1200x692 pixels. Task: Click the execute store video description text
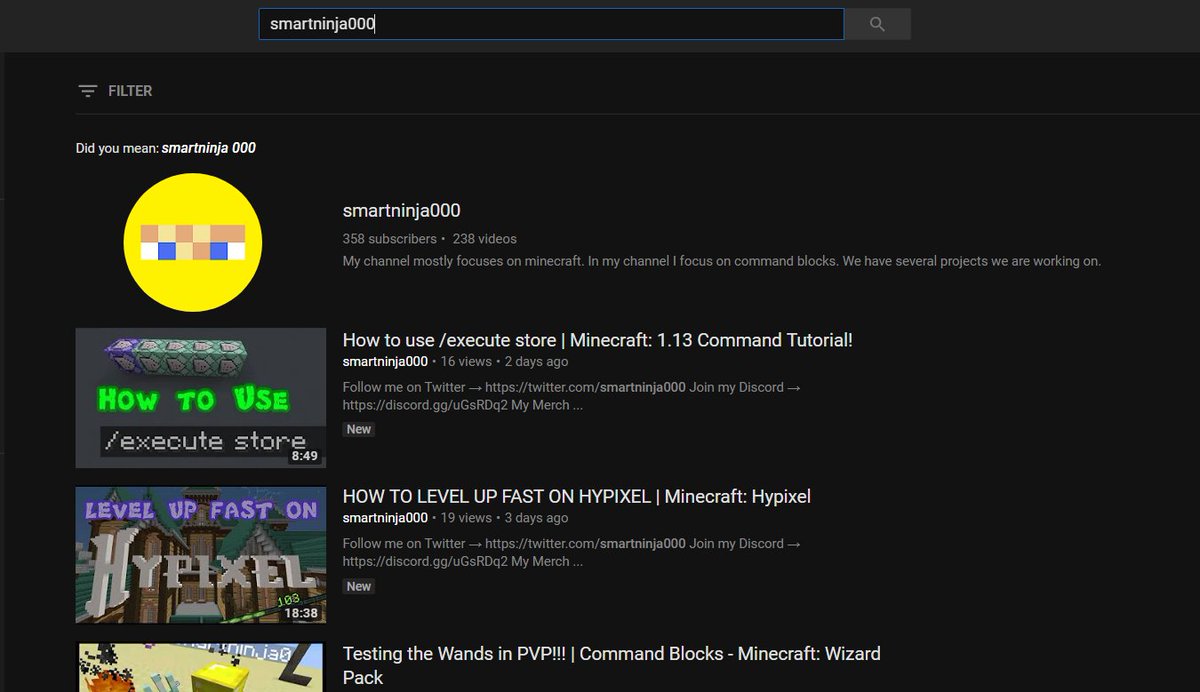[x=572, y=396]
